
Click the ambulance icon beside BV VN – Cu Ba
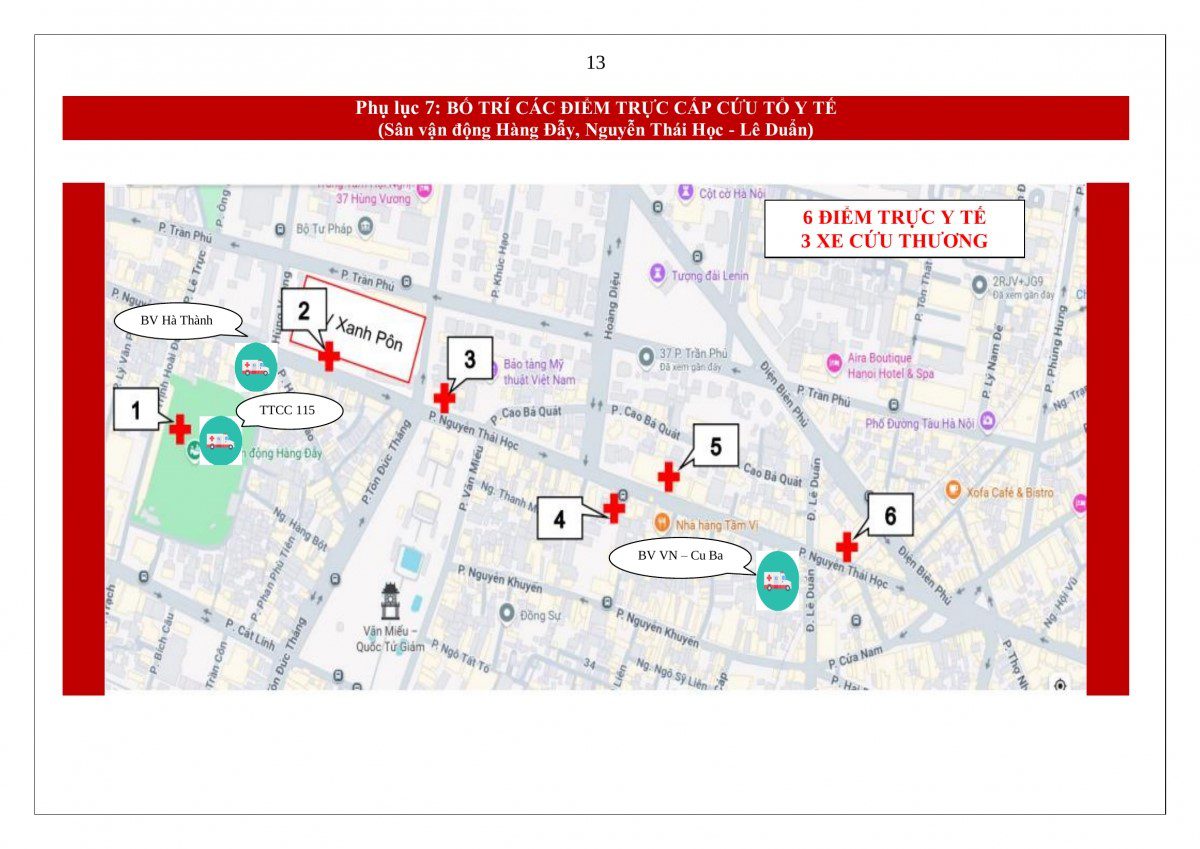(x=777, y=581)
